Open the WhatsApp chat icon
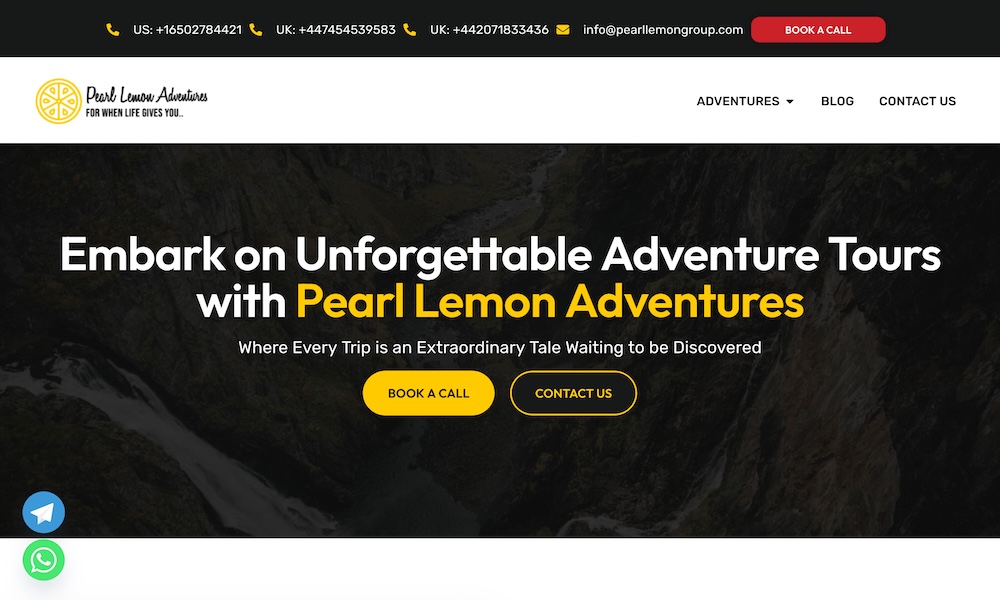 (x=43, y=560)
